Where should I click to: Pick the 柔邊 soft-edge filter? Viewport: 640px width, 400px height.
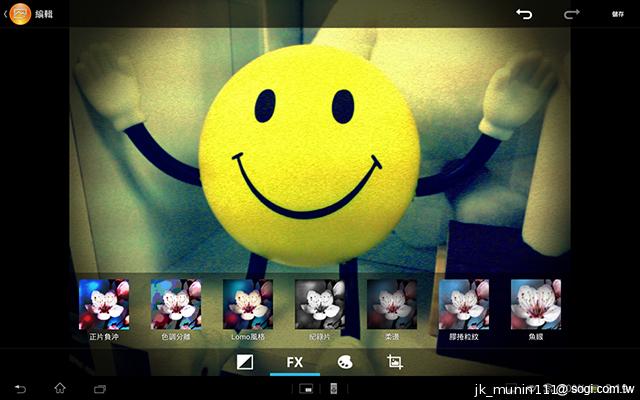(x=392, y=304)
